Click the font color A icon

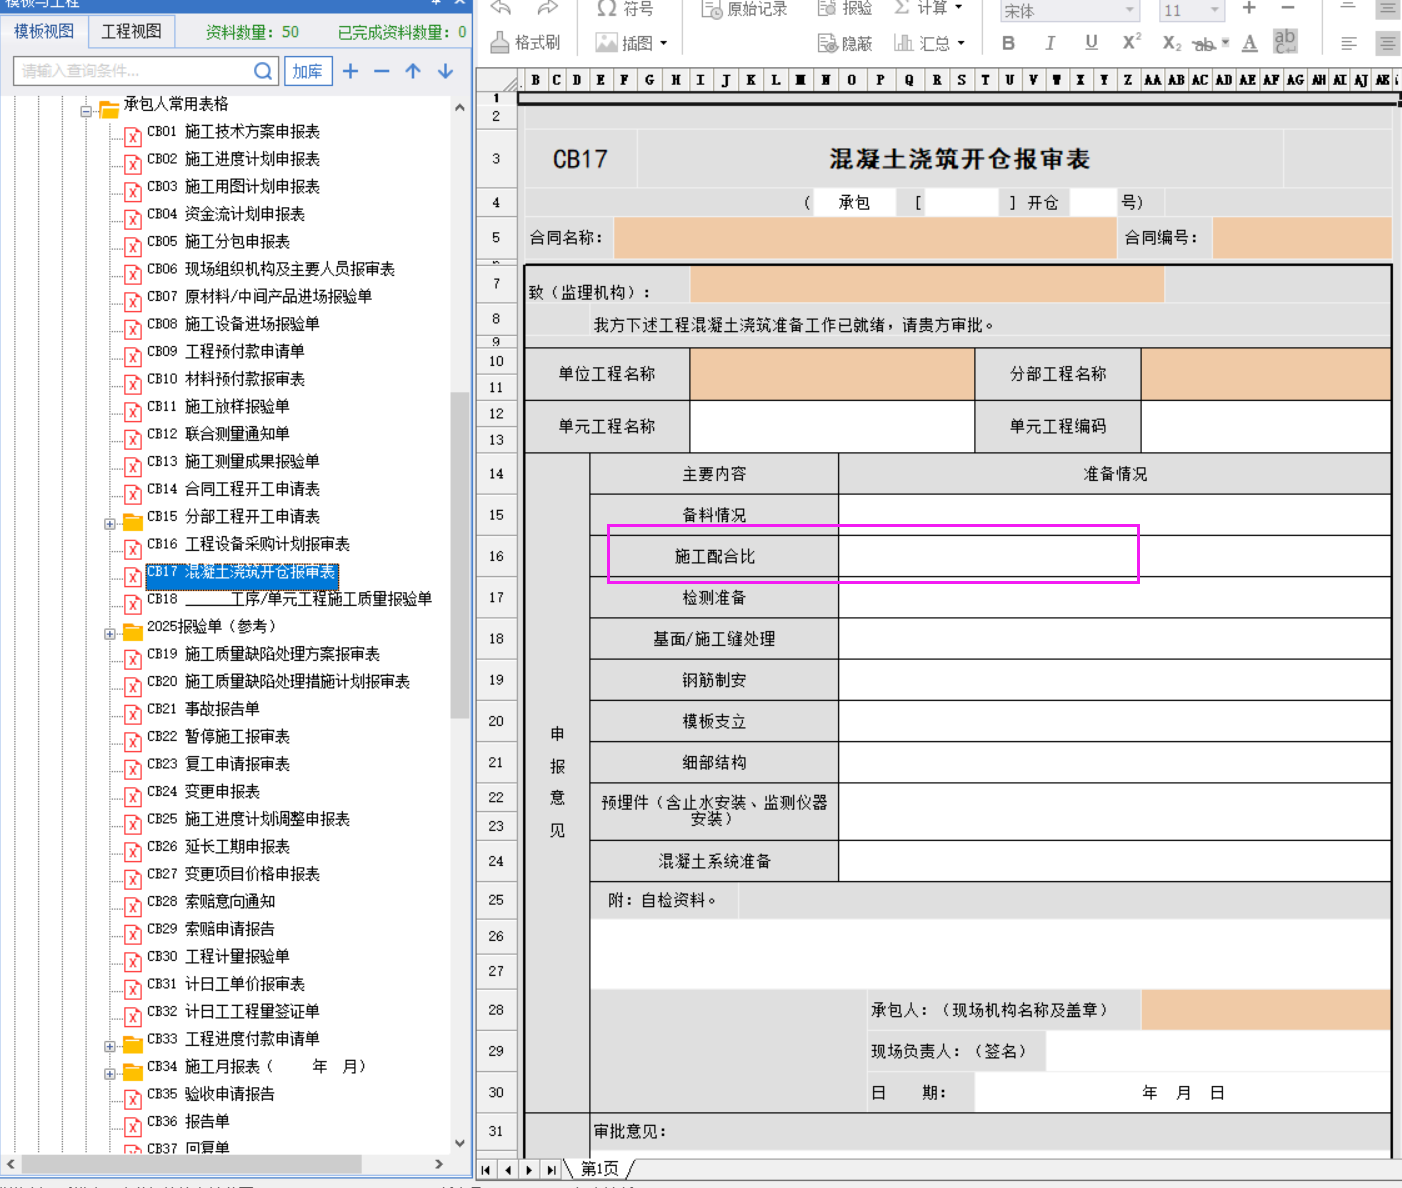tap(1249, 43)
